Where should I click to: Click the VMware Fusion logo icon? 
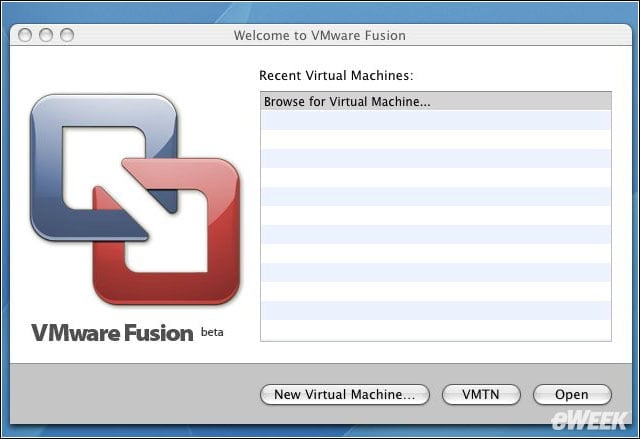point(135,199)
